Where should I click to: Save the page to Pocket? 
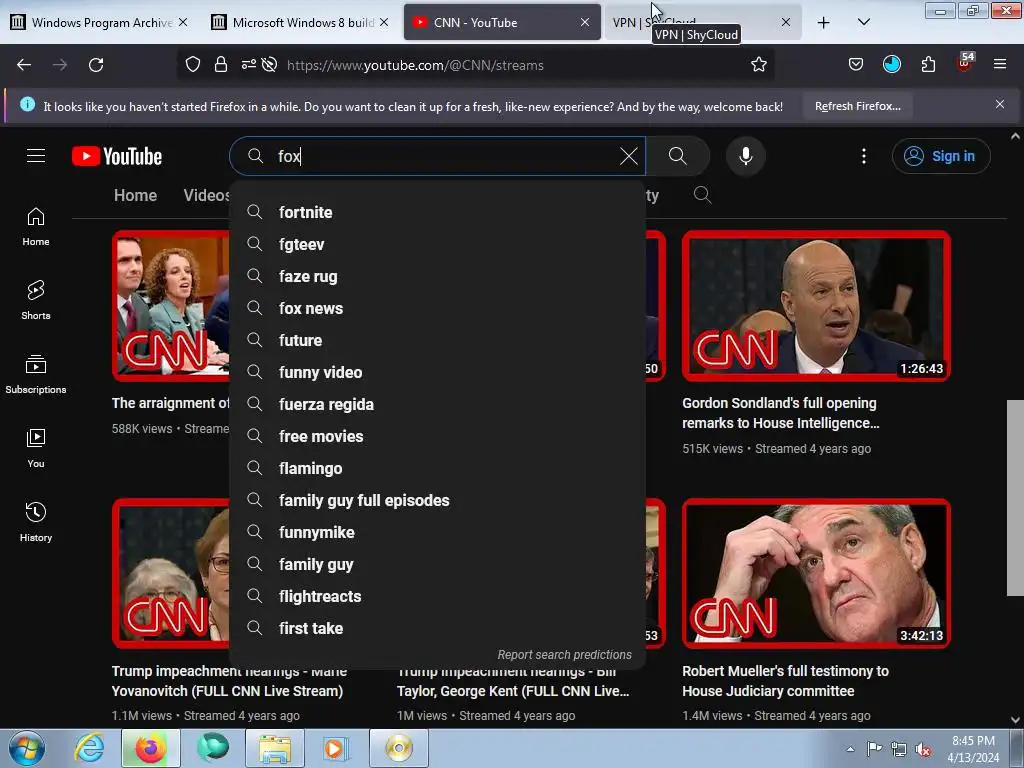(x=856, y=65)
